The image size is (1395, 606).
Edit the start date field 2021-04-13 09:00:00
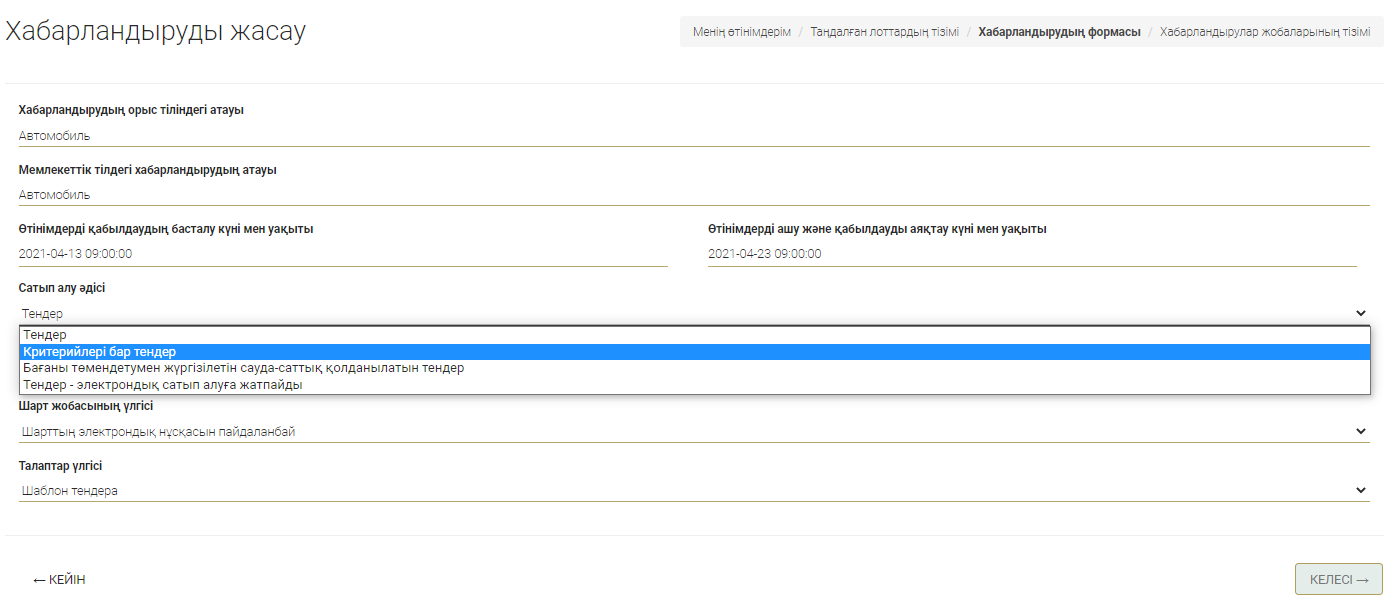click(x=342, y=254)
